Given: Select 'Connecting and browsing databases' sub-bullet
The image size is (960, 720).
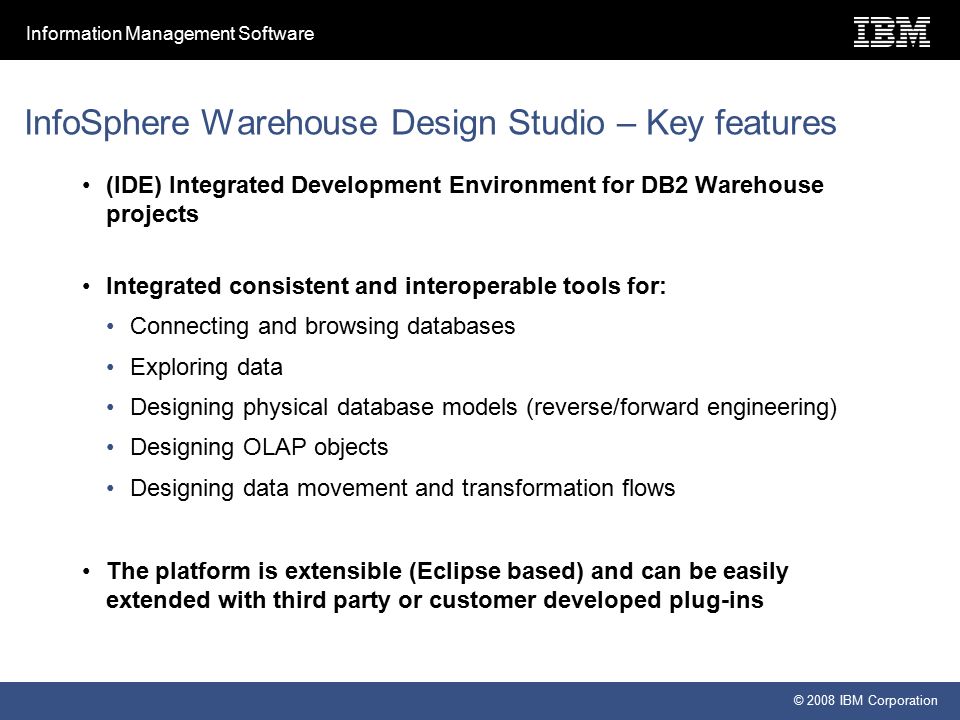Looking at the screenshot, I should (x=323, y=326).
